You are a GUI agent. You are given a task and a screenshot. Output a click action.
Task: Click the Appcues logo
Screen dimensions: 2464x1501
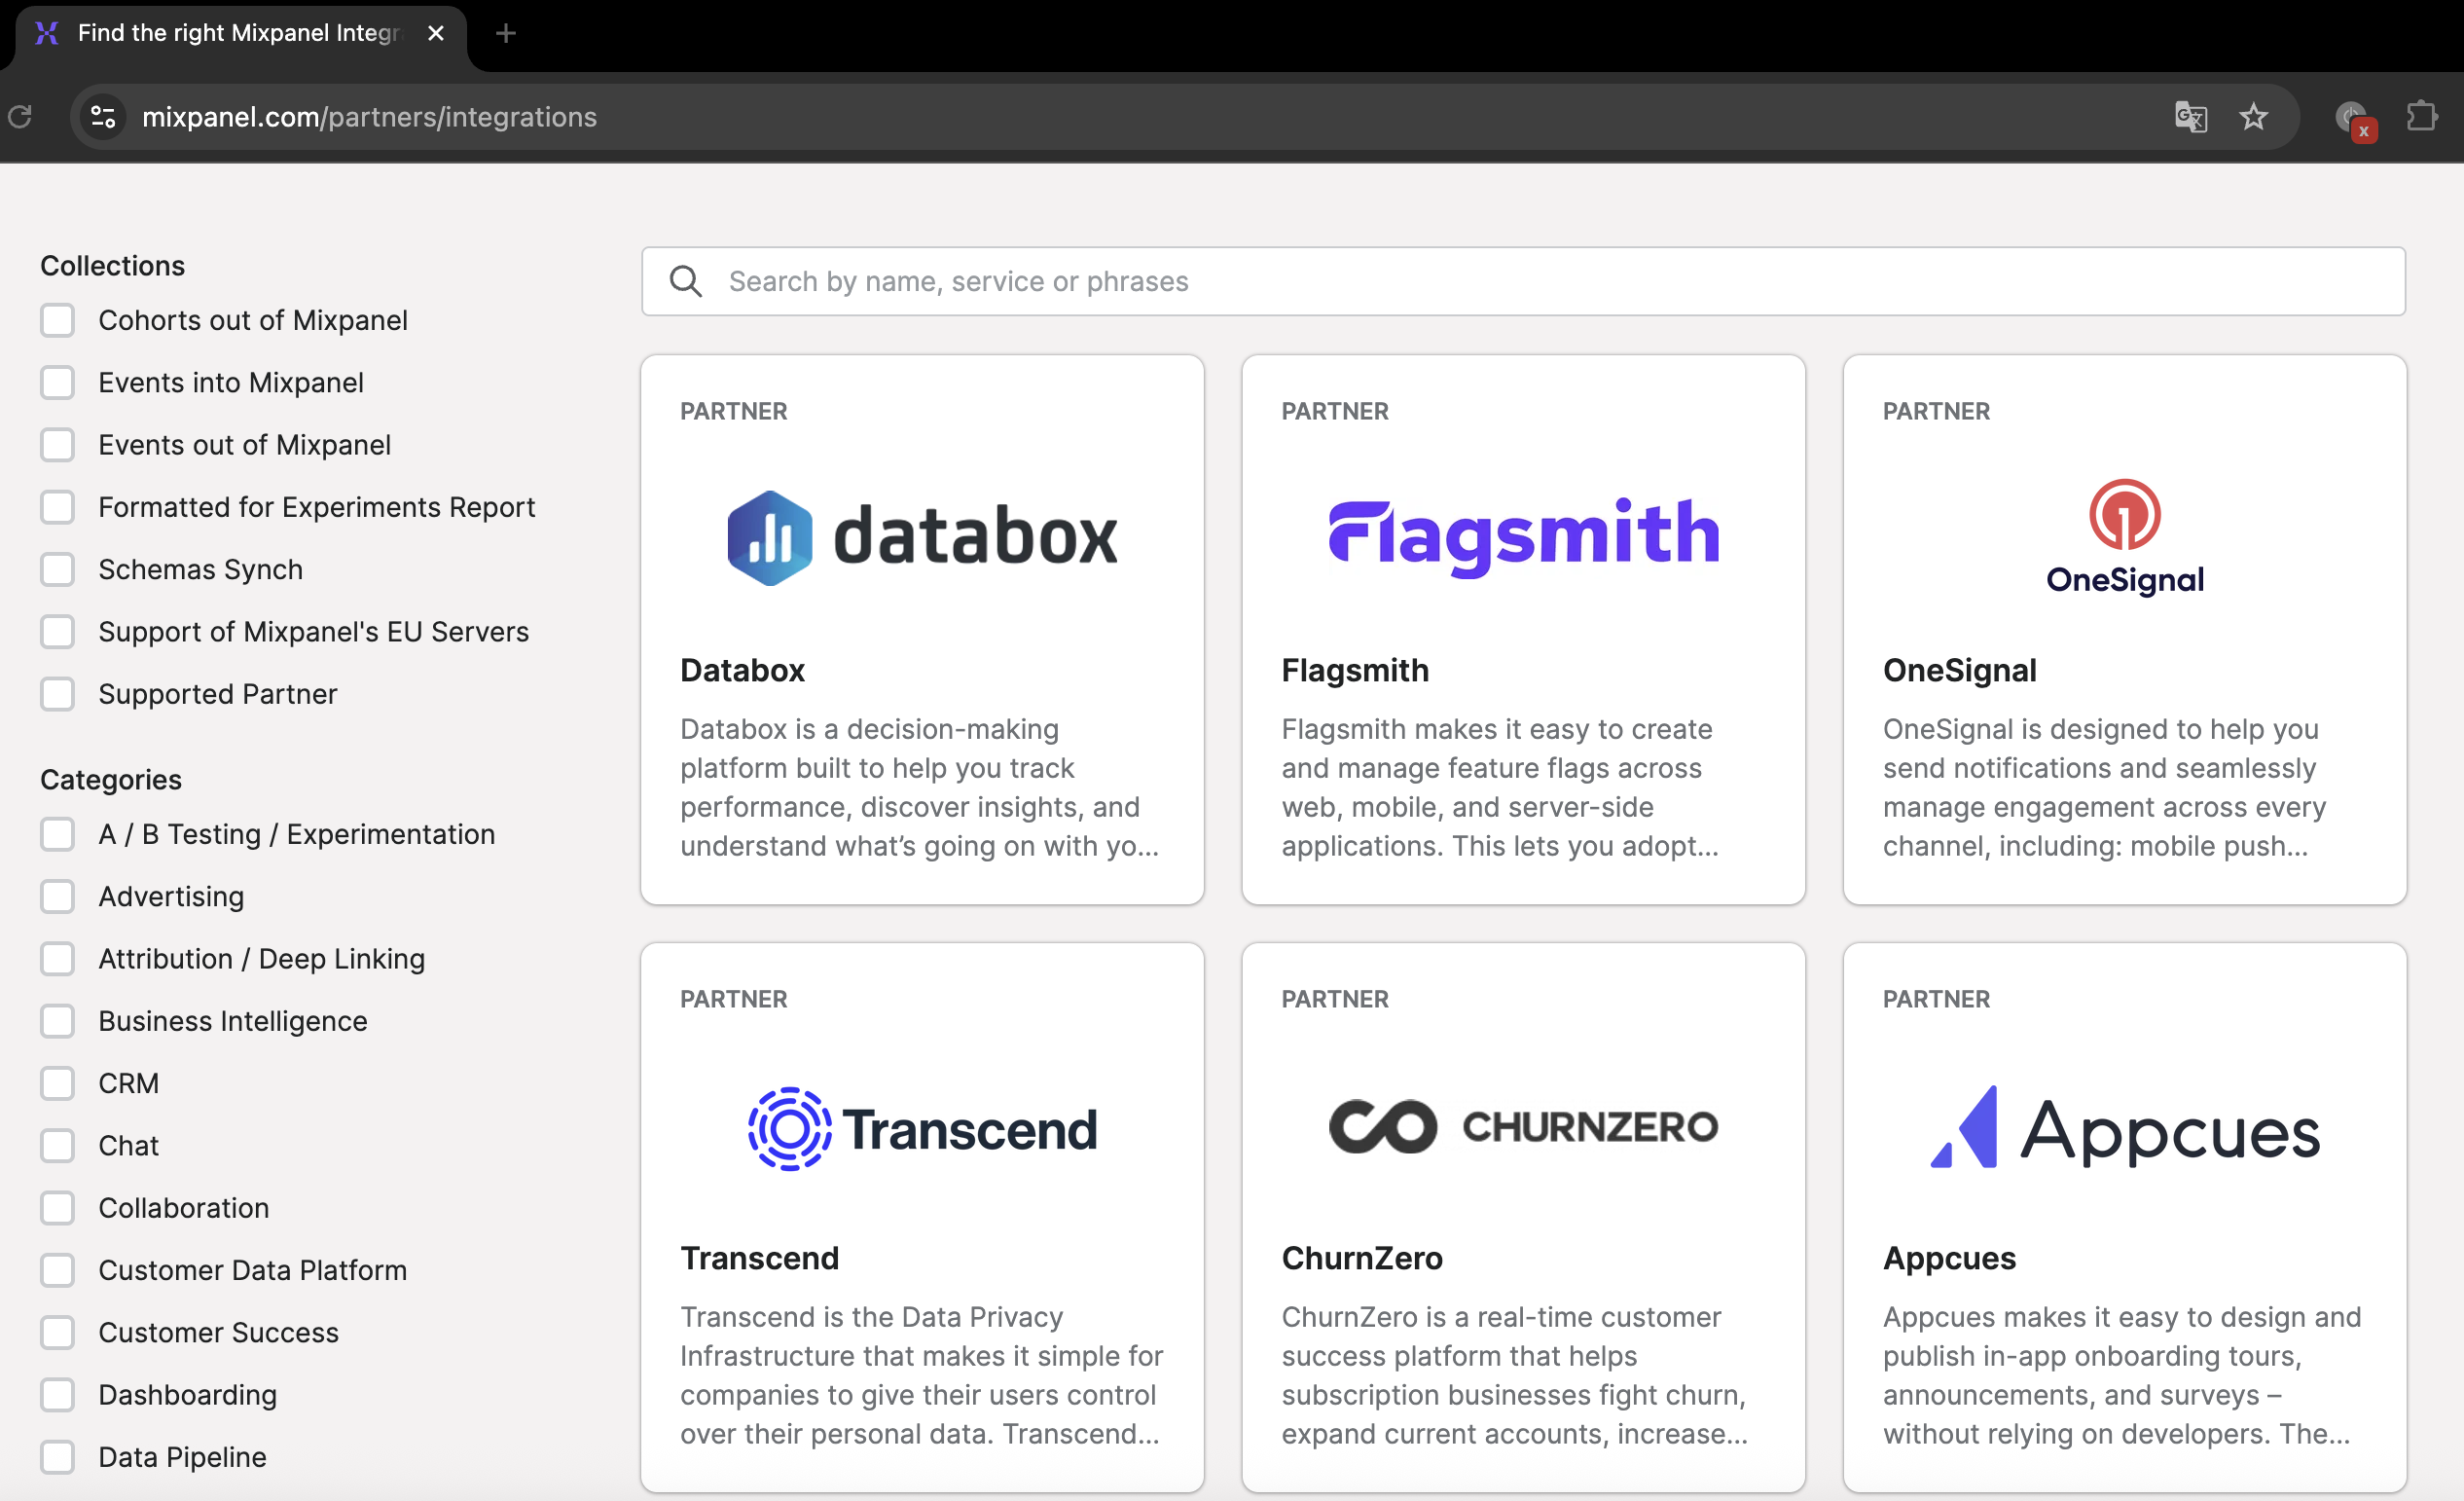pos(2124,1128)
